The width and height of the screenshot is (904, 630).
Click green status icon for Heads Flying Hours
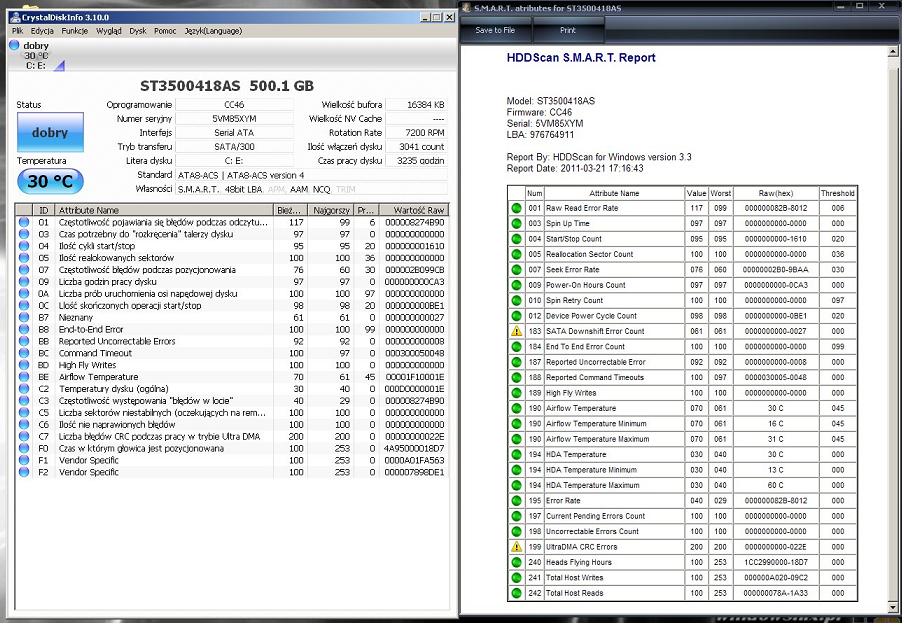(517, 562)
